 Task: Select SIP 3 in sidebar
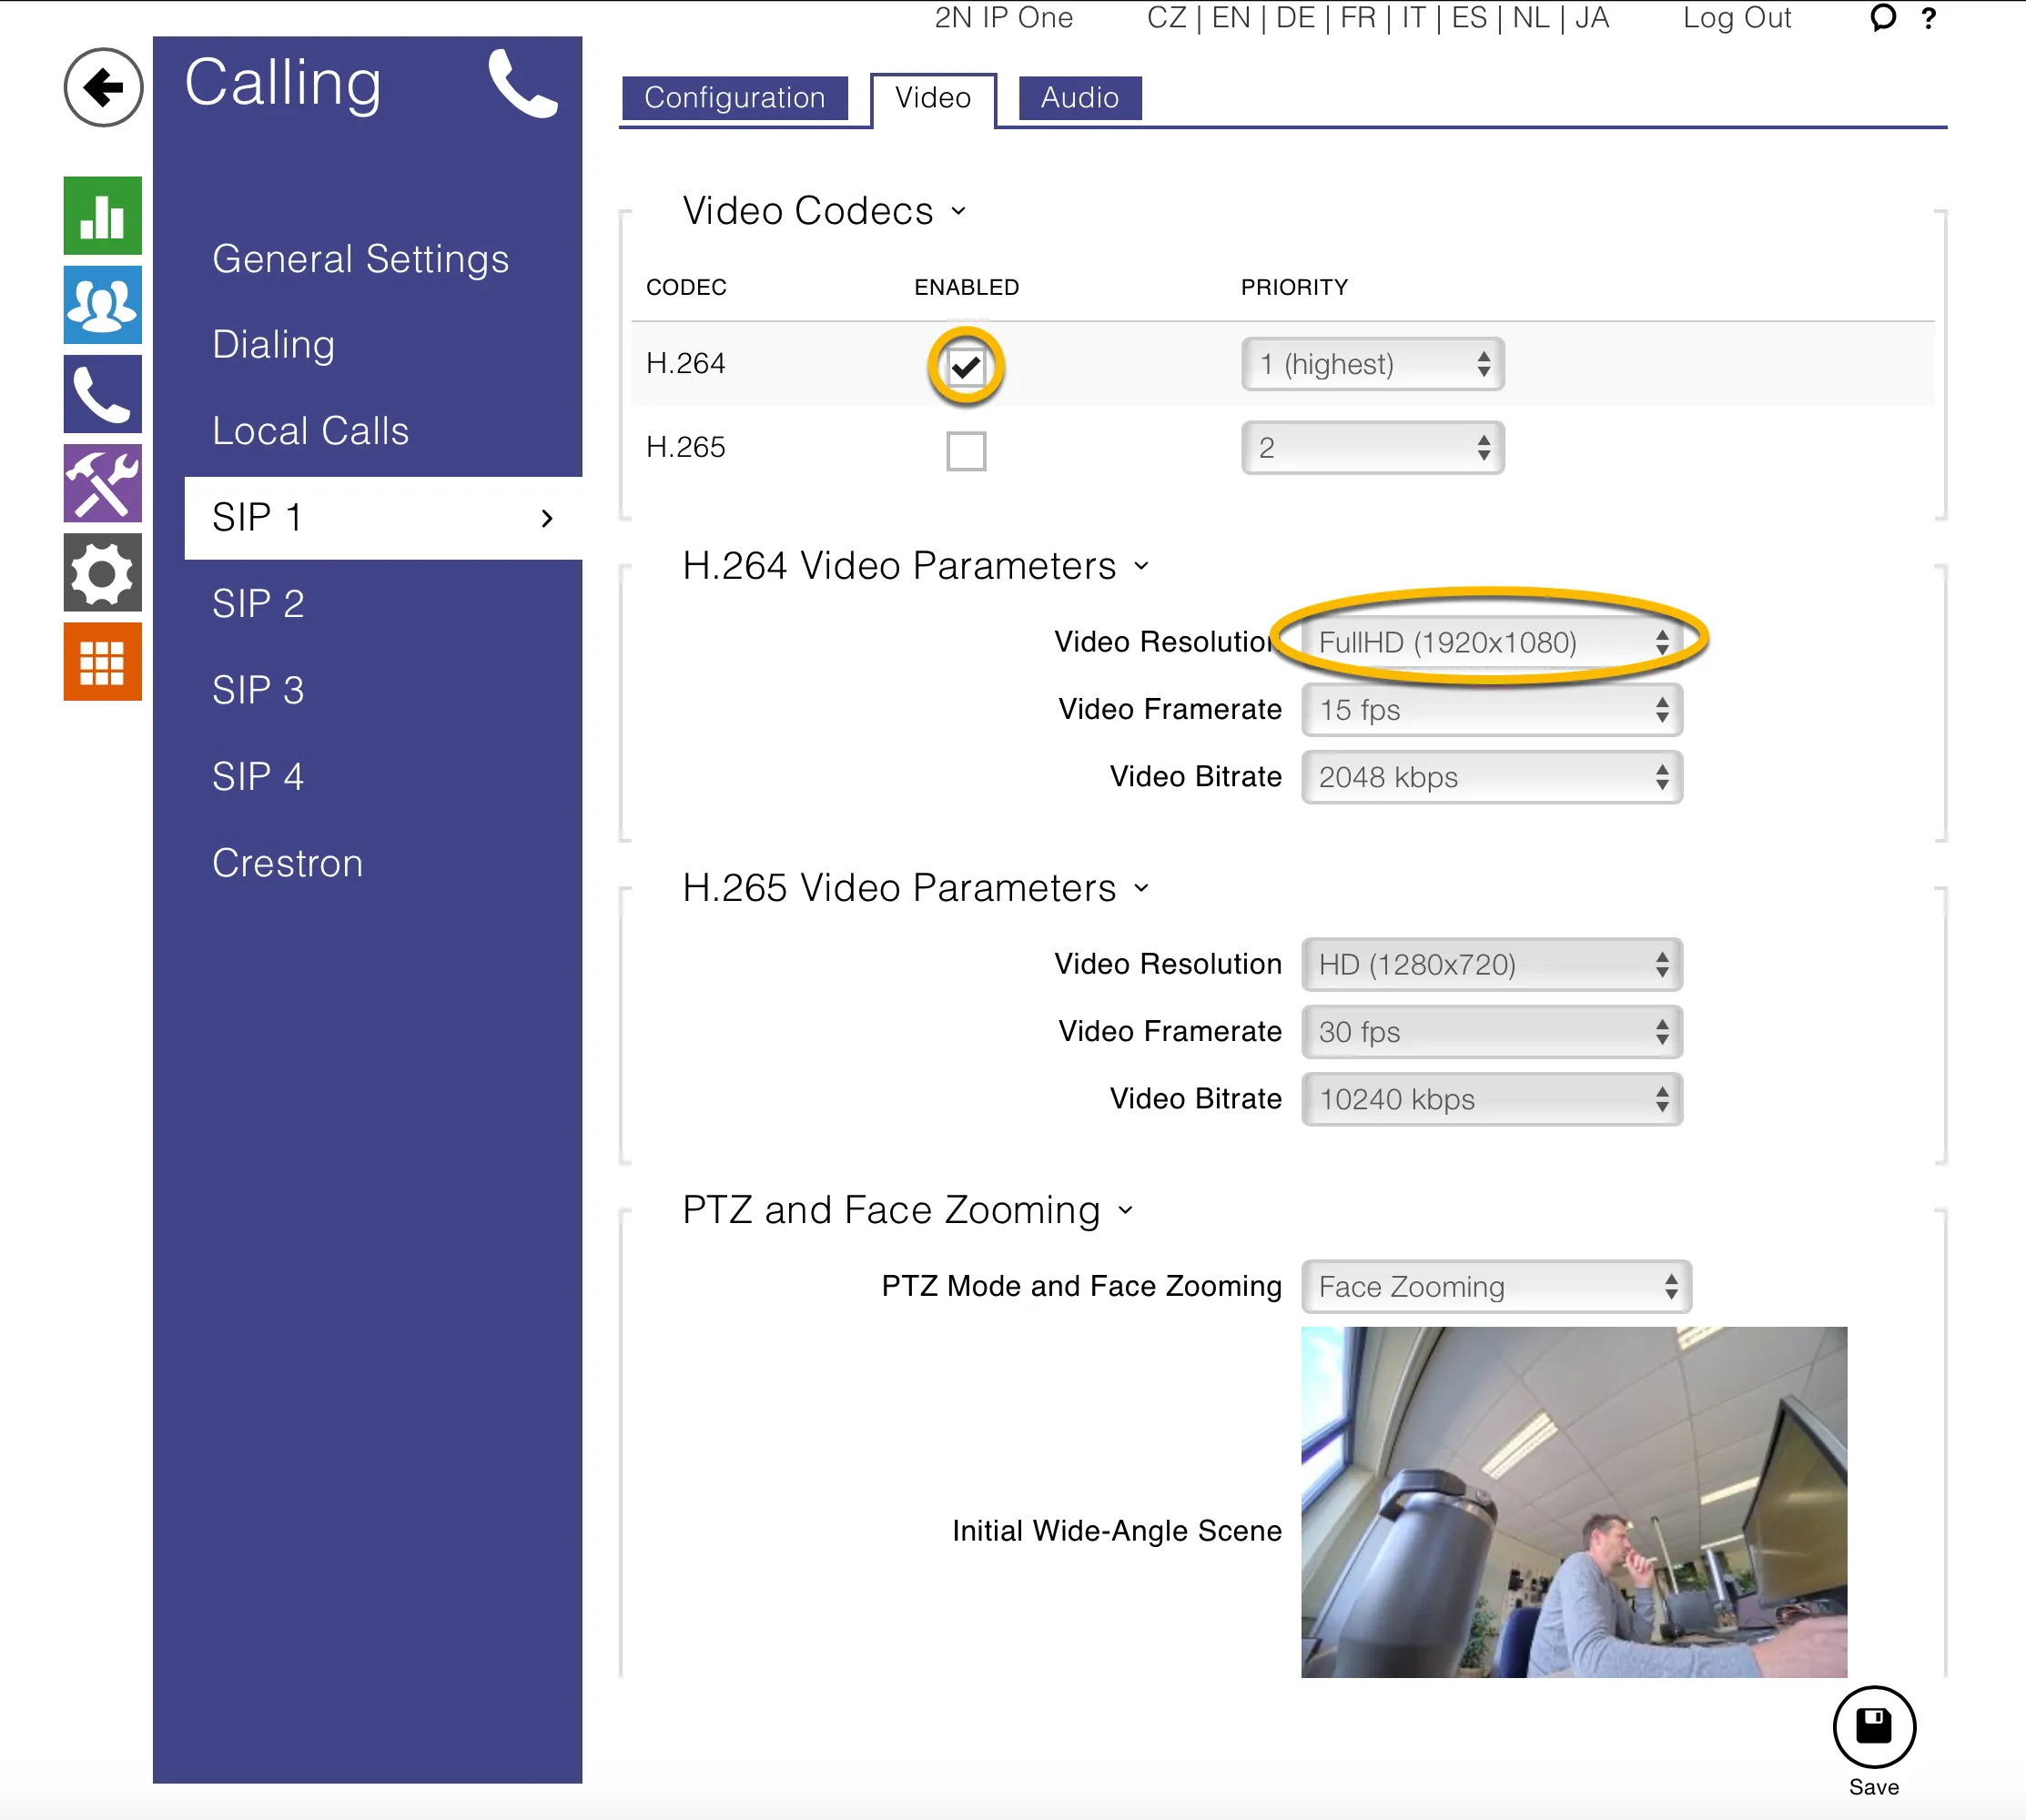point(258,690)
